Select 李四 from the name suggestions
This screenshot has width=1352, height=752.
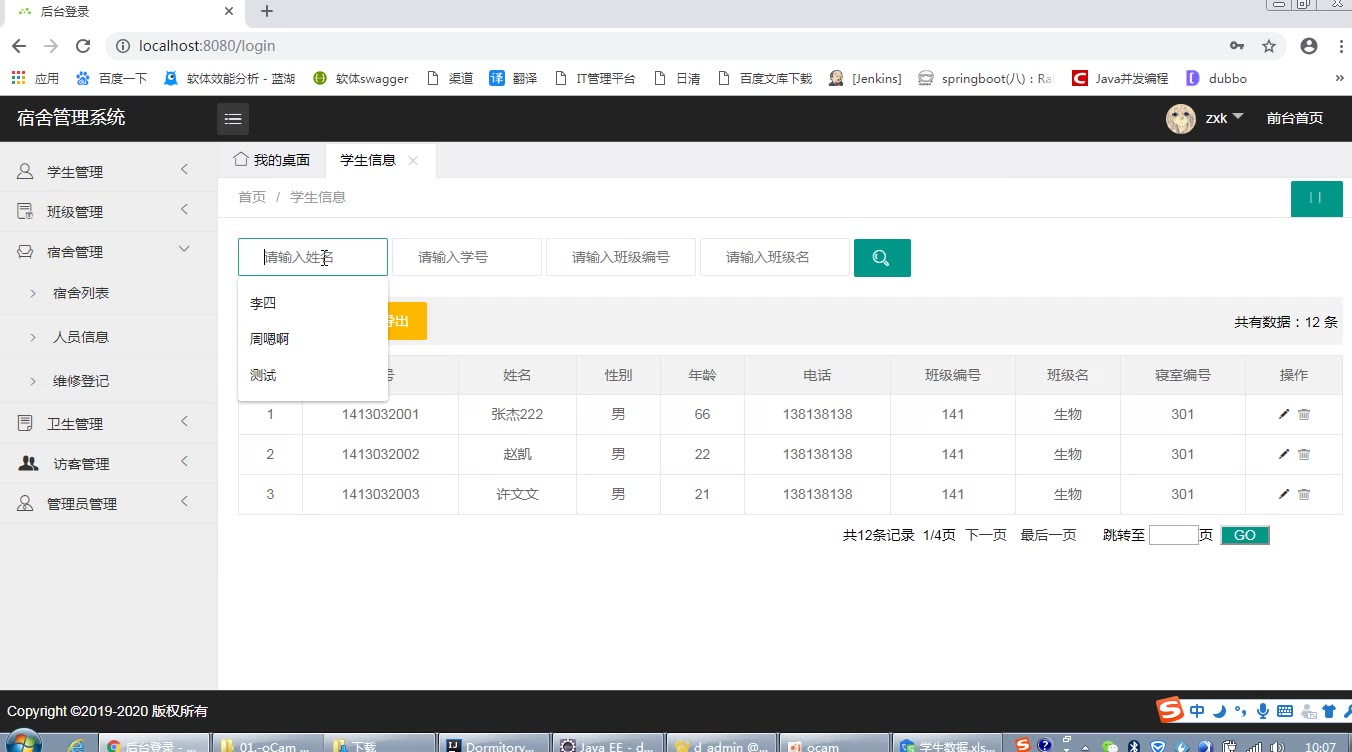(x=263, y=303)
